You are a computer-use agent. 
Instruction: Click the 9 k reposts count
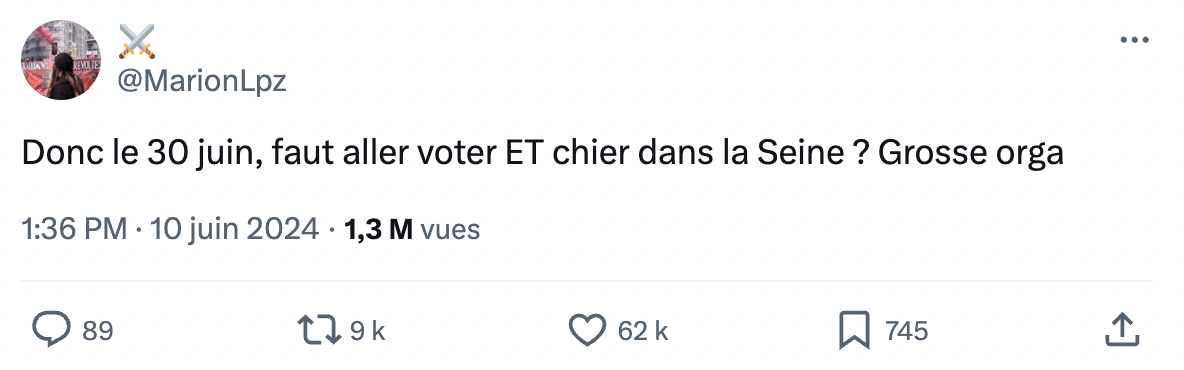368,331
